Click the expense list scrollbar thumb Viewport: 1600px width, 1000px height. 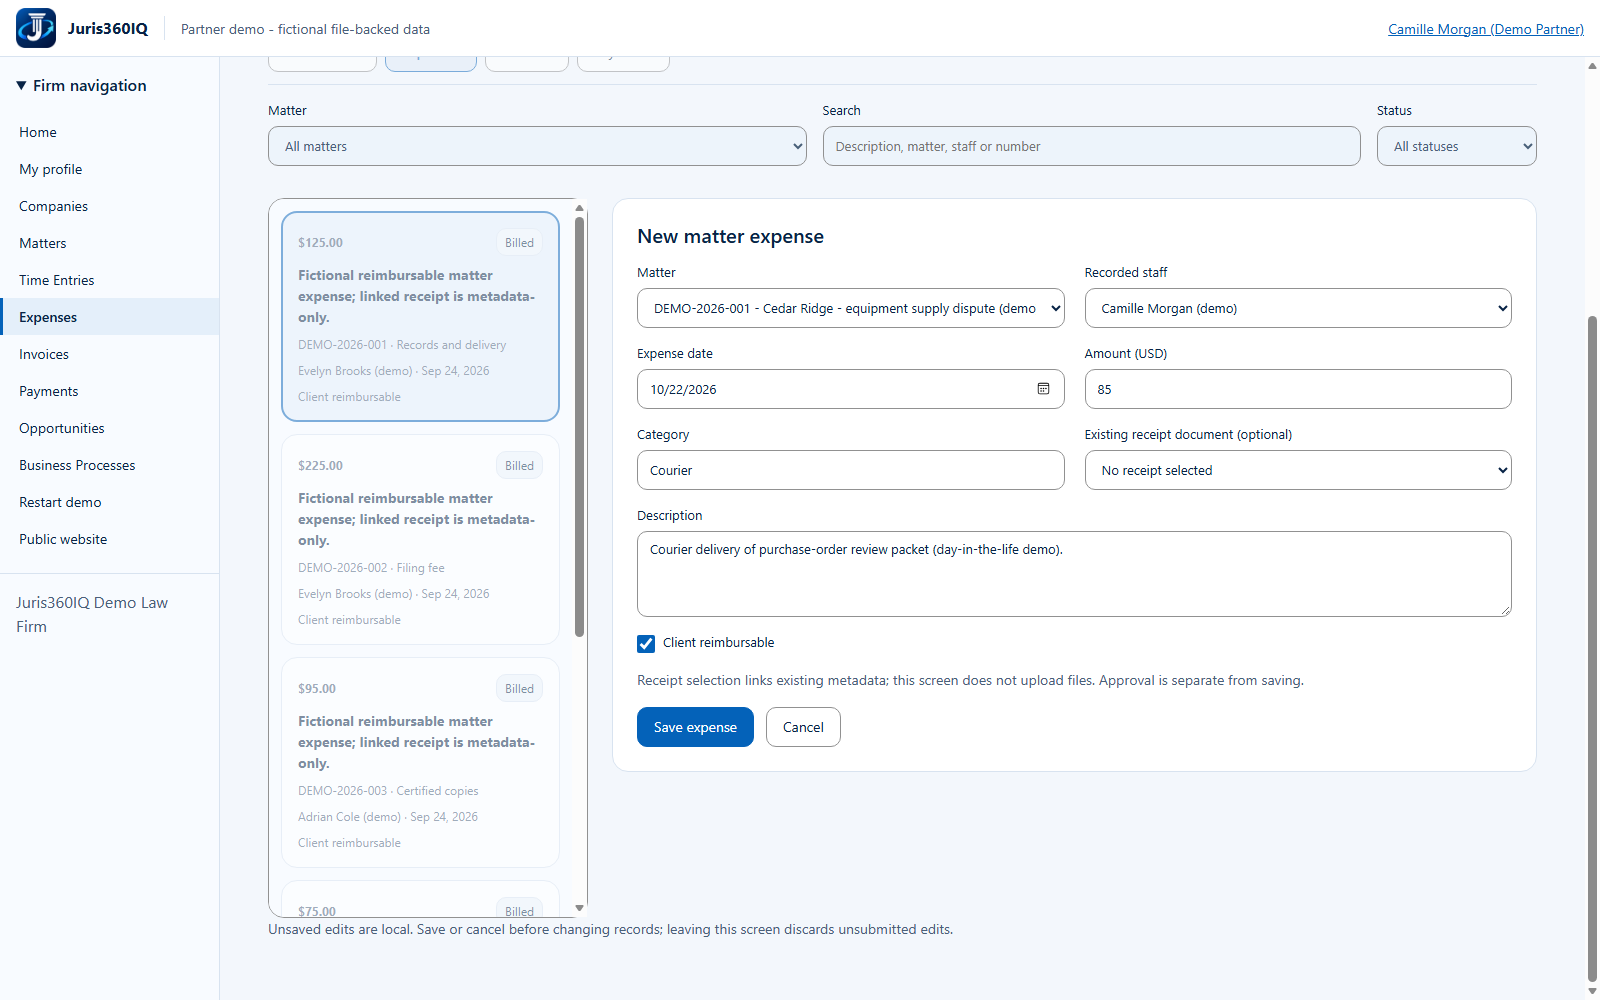pos(579,427)
